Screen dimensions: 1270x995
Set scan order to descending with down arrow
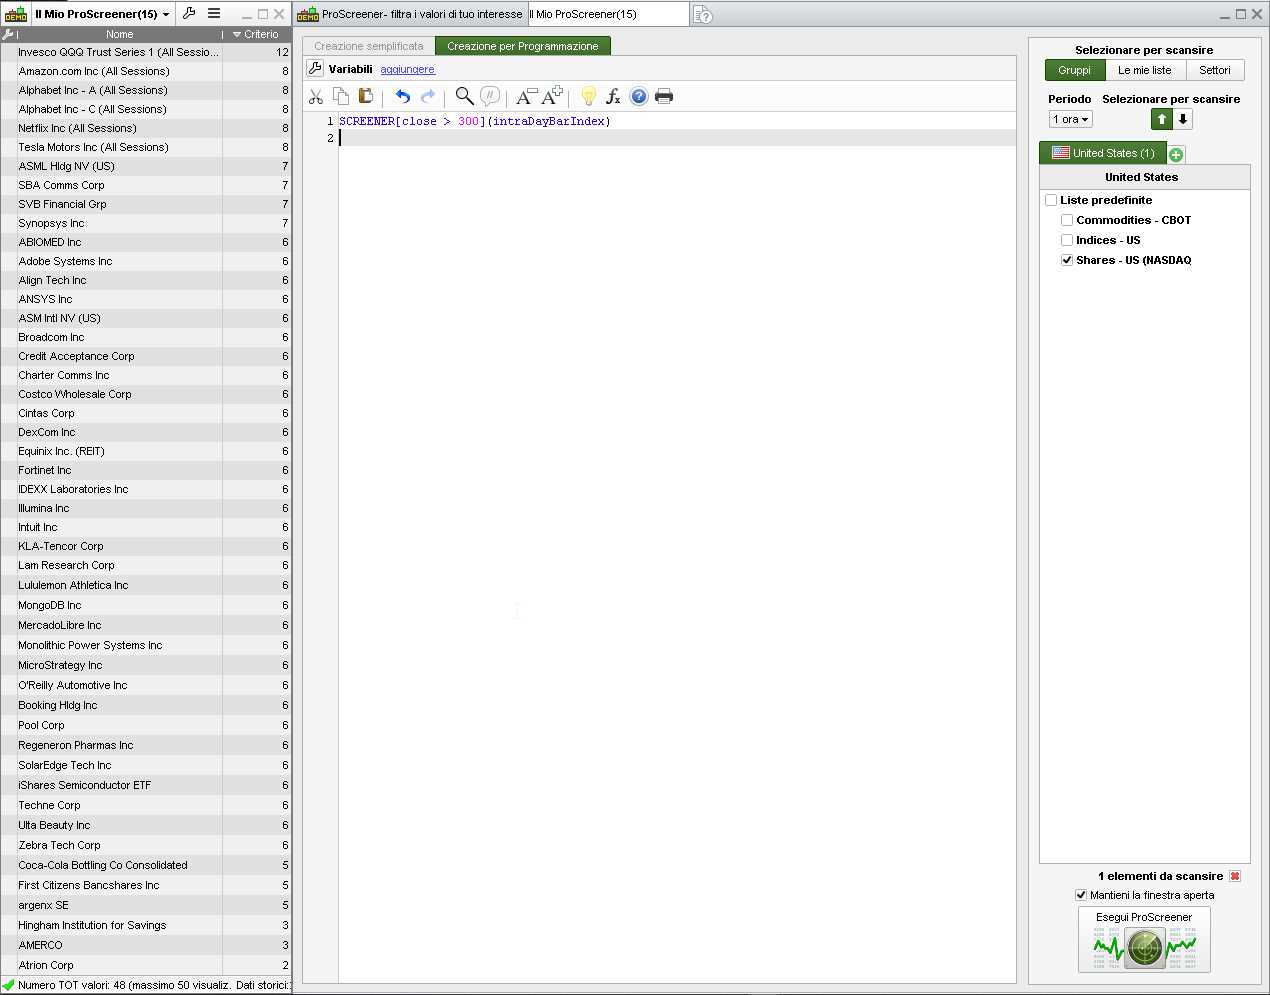click(x=1183, y=119)
